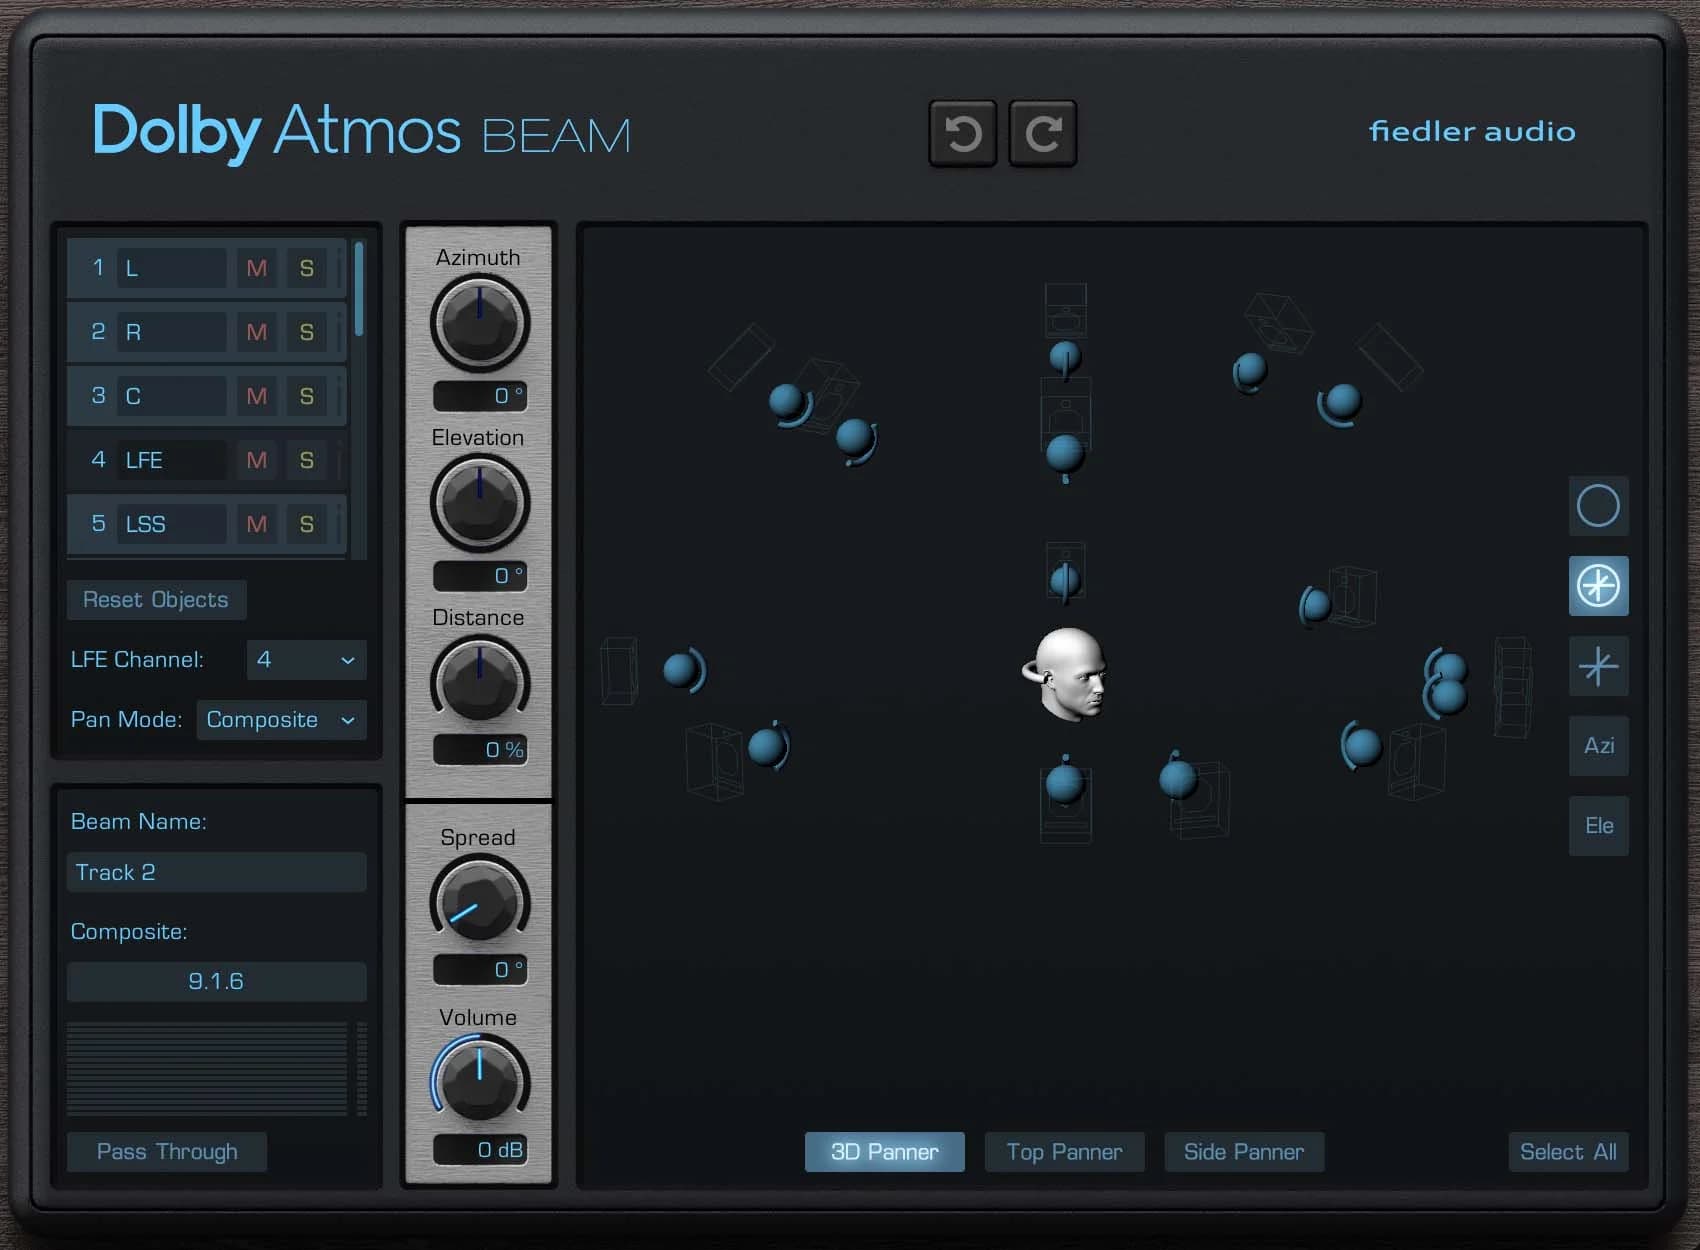Click the Beam Name field showing Track 2
This screenshot has height=1250, width=1700.
[x=216, y=872]
